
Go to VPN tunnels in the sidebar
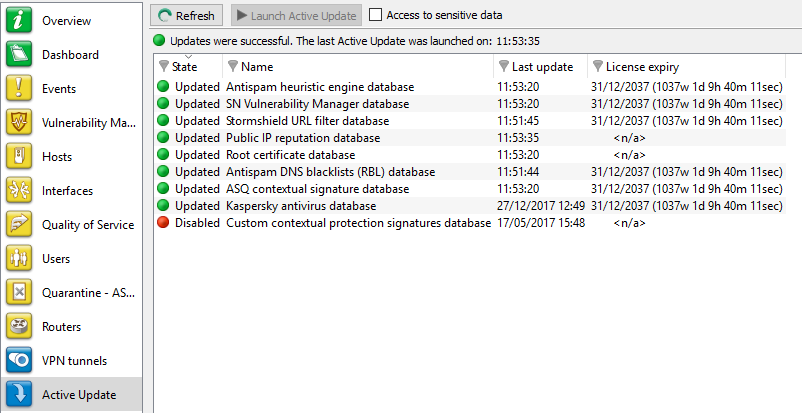74,360
